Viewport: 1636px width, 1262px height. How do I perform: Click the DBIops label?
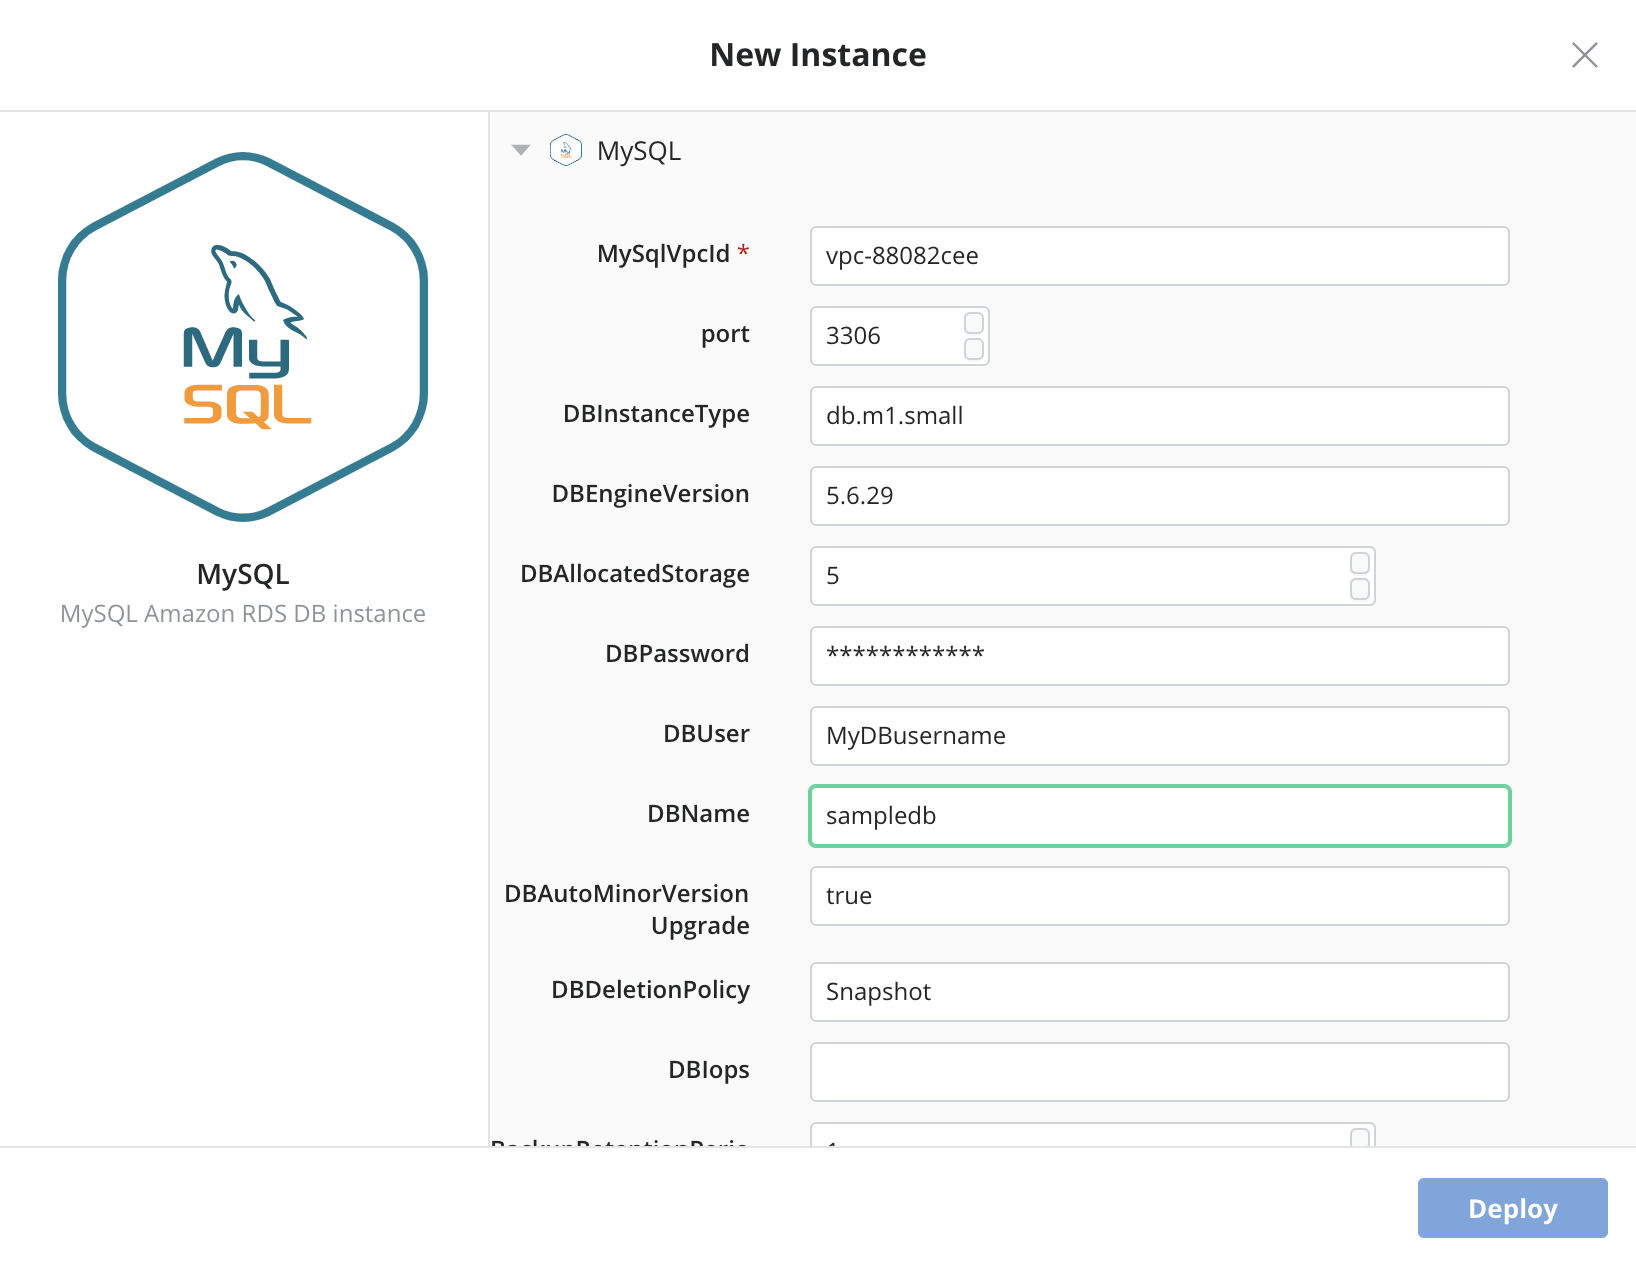coord(709,1070)
